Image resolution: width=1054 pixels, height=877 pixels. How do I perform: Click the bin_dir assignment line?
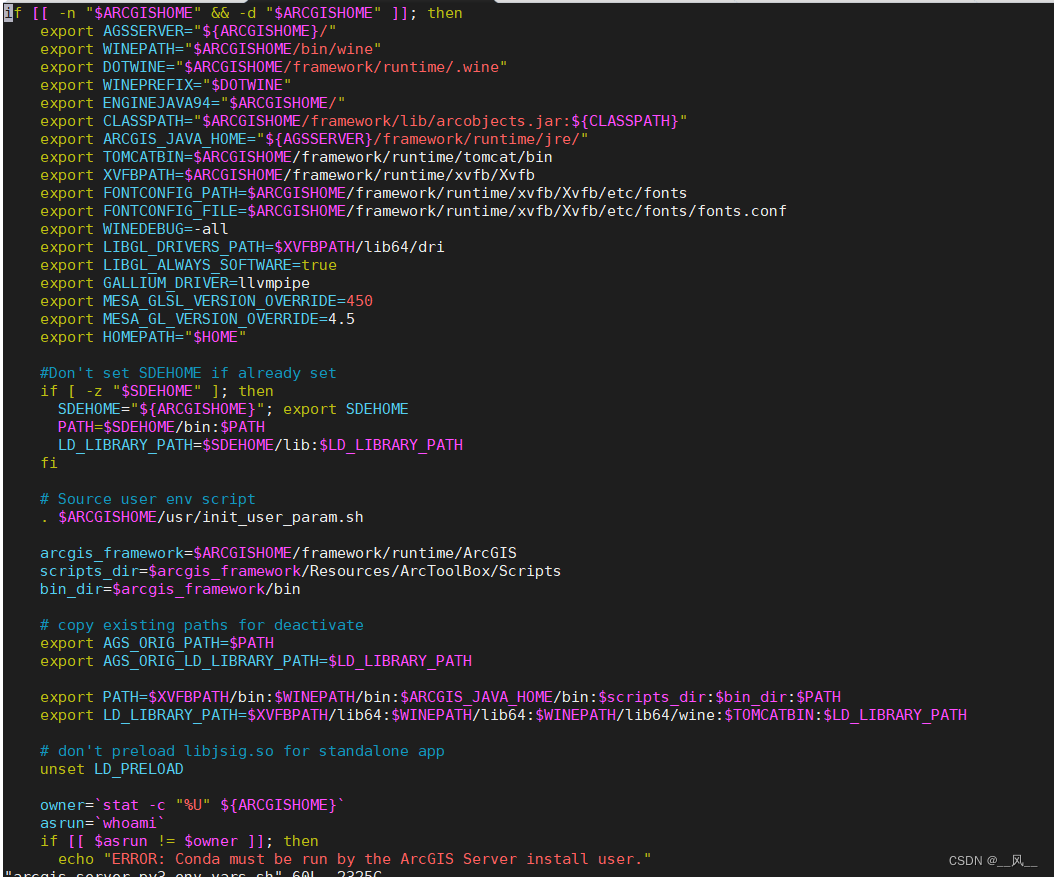tap(170, 589)
